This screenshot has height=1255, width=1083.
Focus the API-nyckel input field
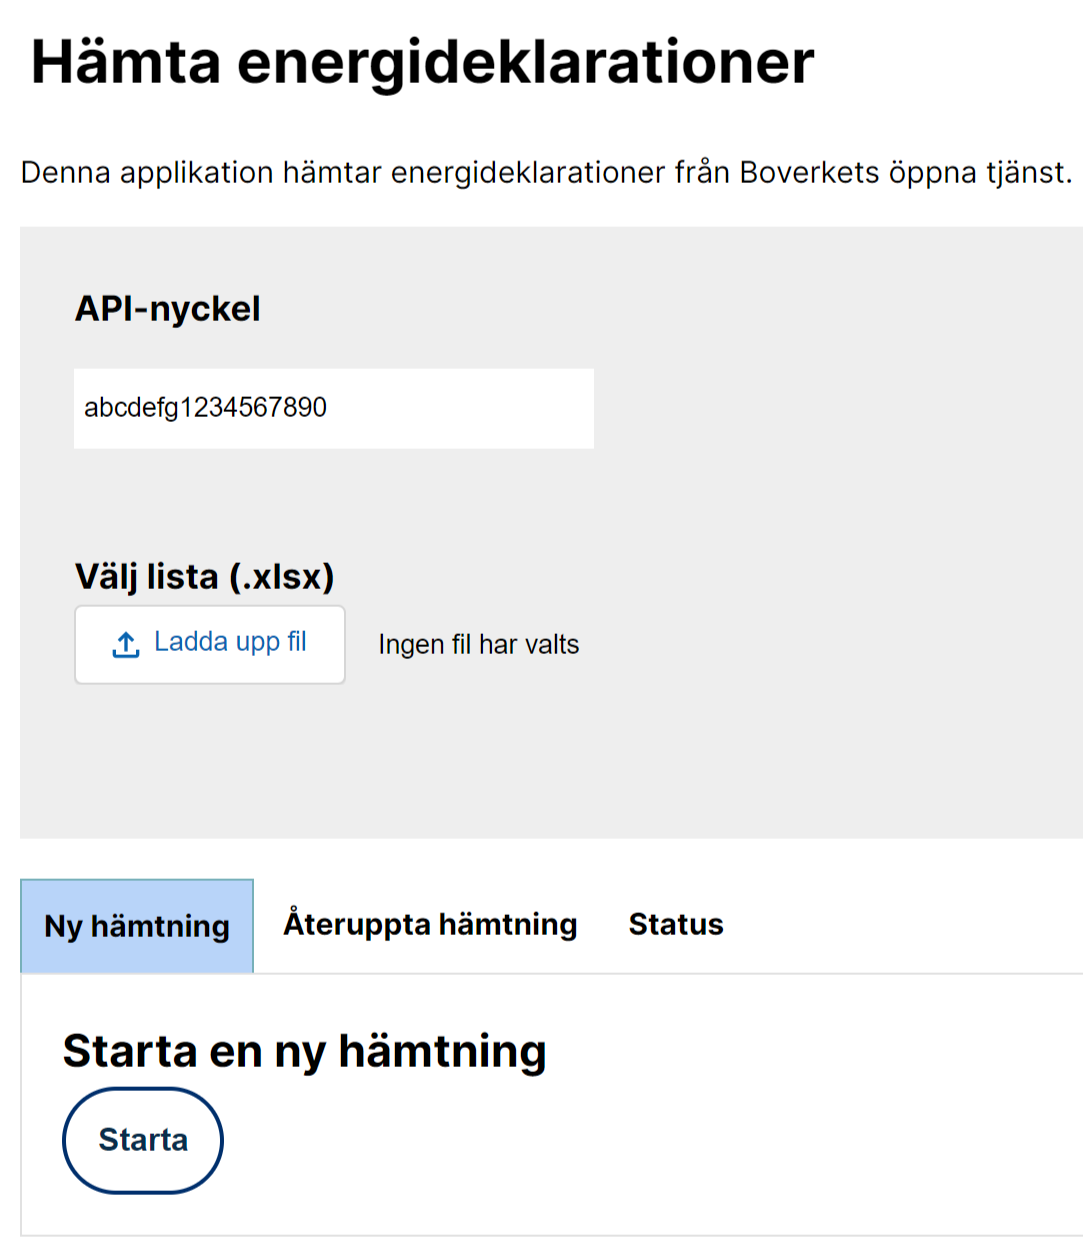point(334,408)
